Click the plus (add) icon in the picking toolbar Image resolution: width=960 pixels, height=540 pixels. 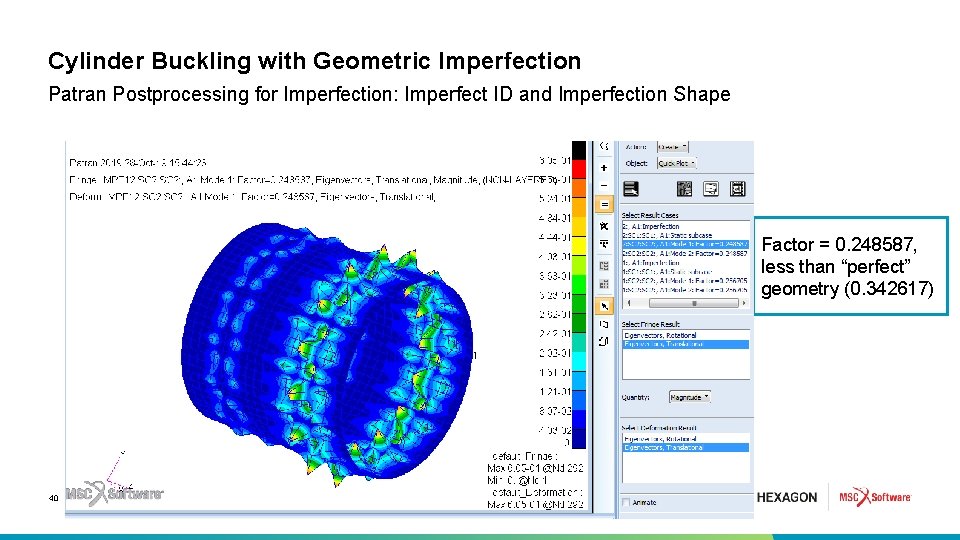pos(604,167)
